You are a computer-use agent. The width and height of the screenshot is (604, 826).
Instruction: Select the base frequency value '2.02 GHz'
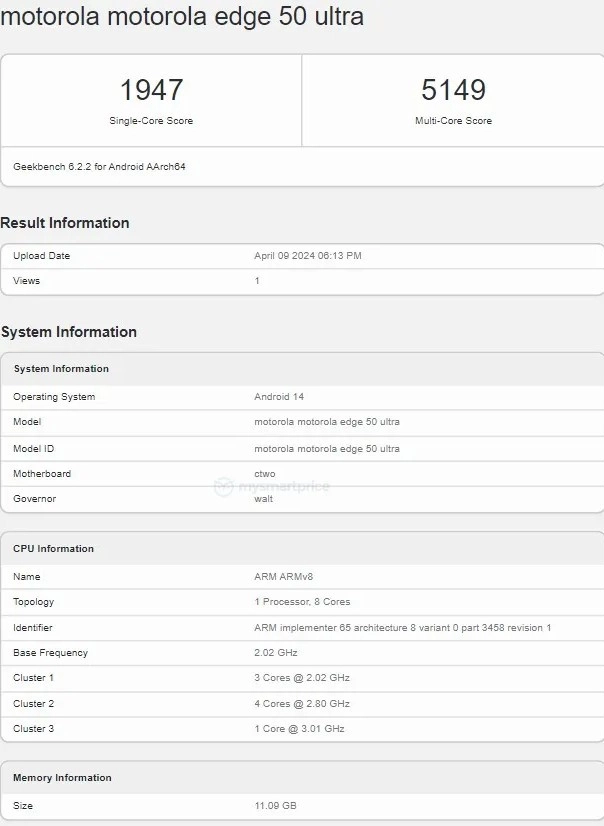tap(276, 653)
